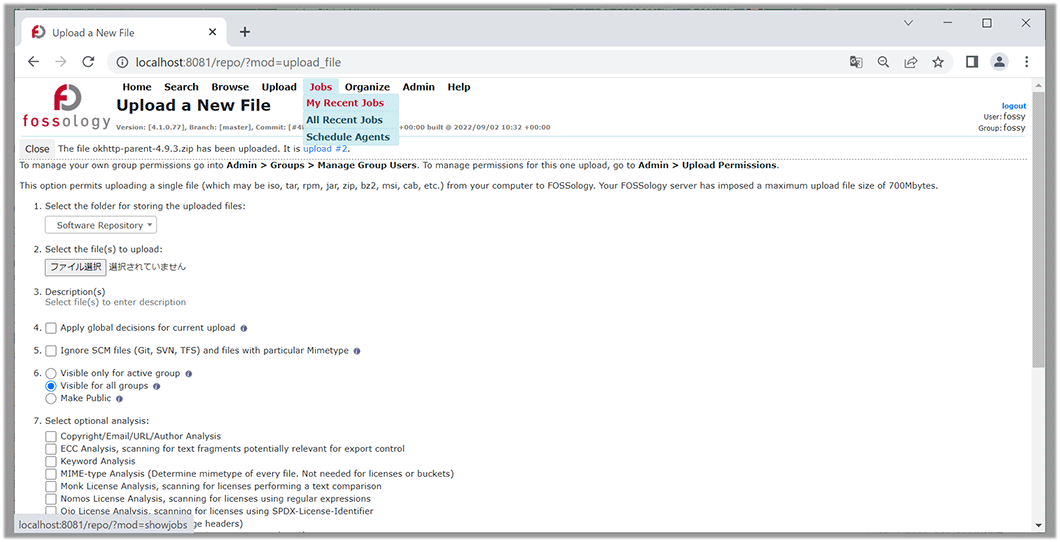
Task: Enable Apply global decisions for current upload
Action: pyautogui.click(x=51, y=328)
